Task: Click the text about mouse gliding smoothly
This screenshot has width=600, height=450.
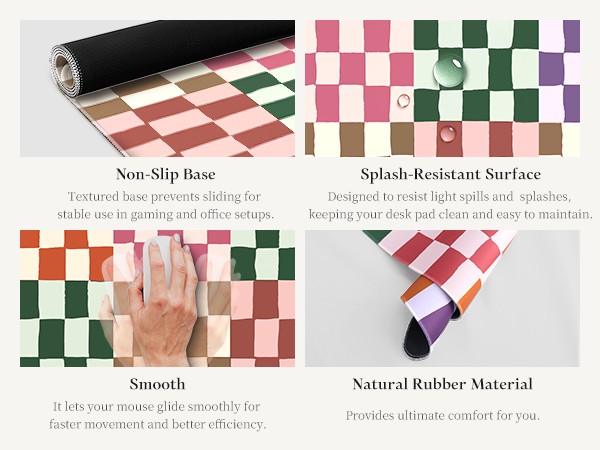Action: tap(157, 415)
